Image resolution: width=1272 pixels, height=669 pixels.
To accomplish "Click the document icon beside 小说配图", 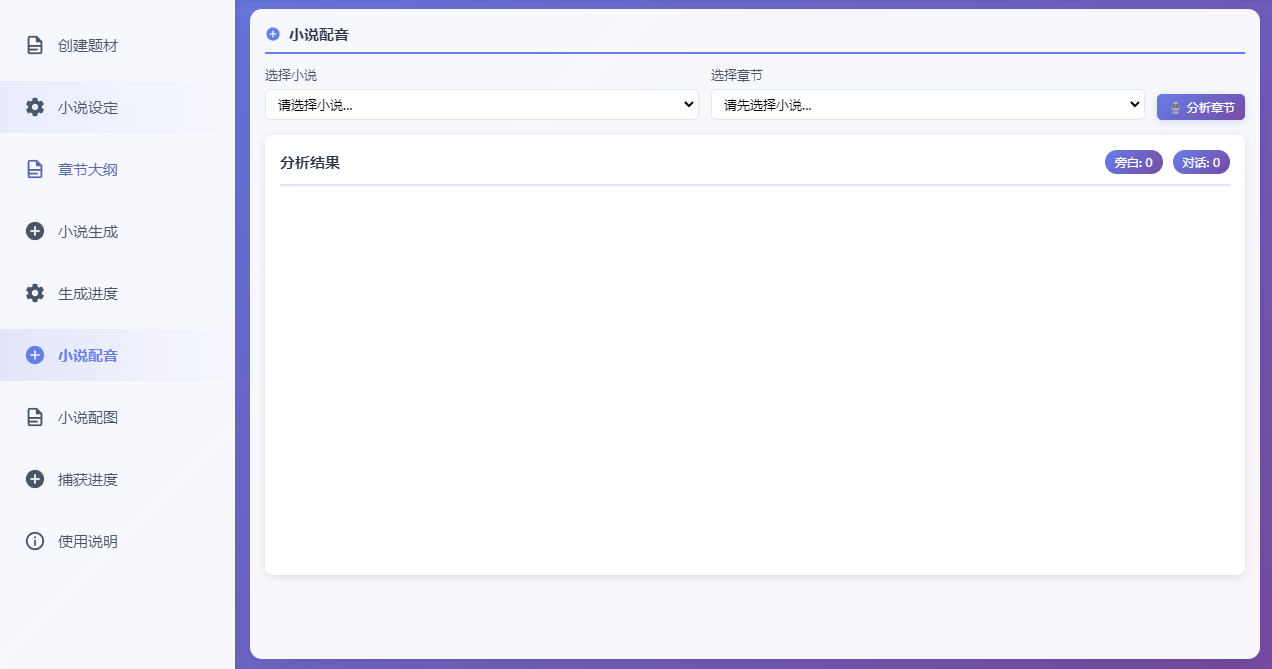I will pyautogui.click(x=35, y=417).
